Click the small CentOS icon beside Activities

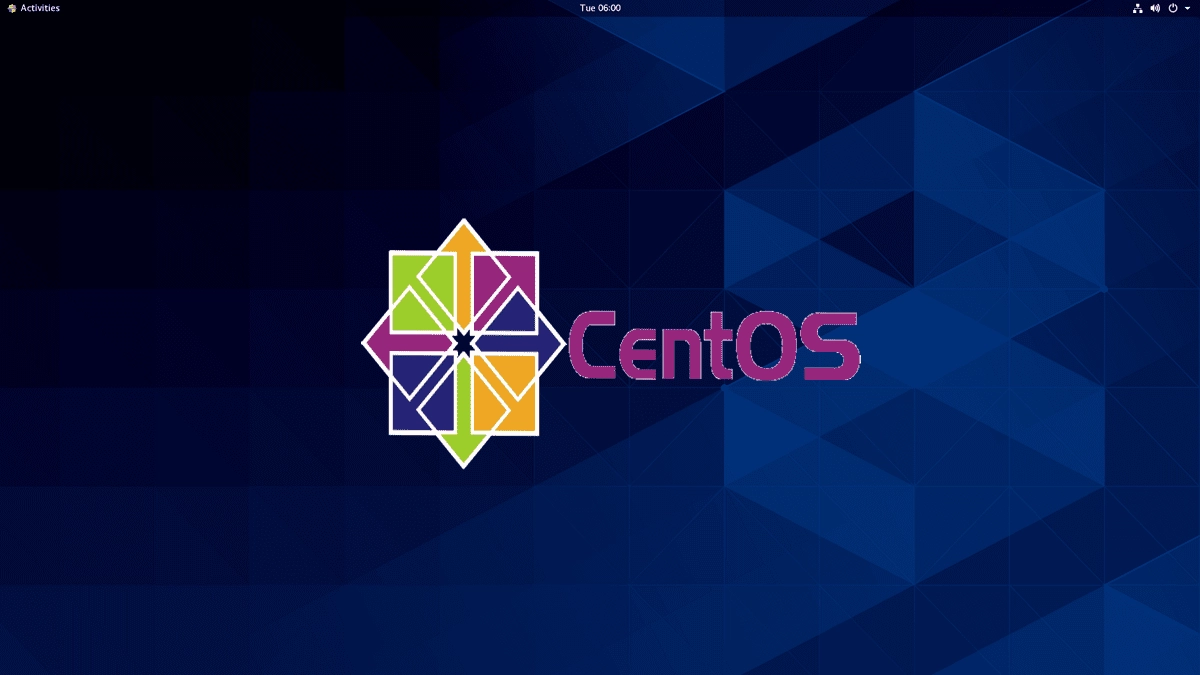(11, 8)
